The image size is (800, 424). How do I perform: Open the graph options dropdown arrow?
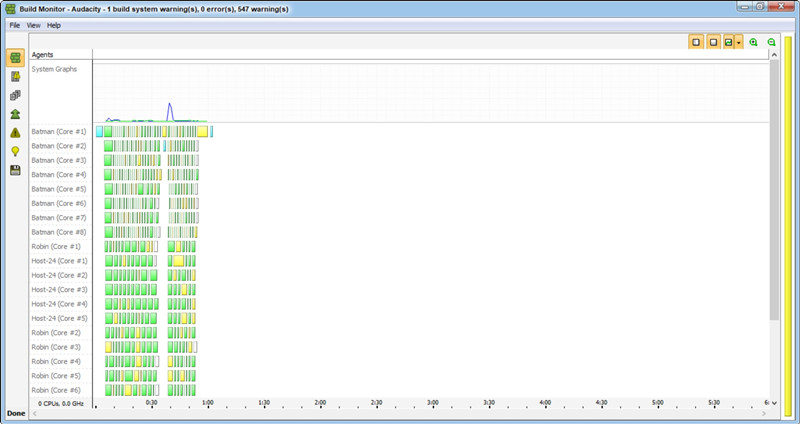pyautogui.click(x=739, y=42)
